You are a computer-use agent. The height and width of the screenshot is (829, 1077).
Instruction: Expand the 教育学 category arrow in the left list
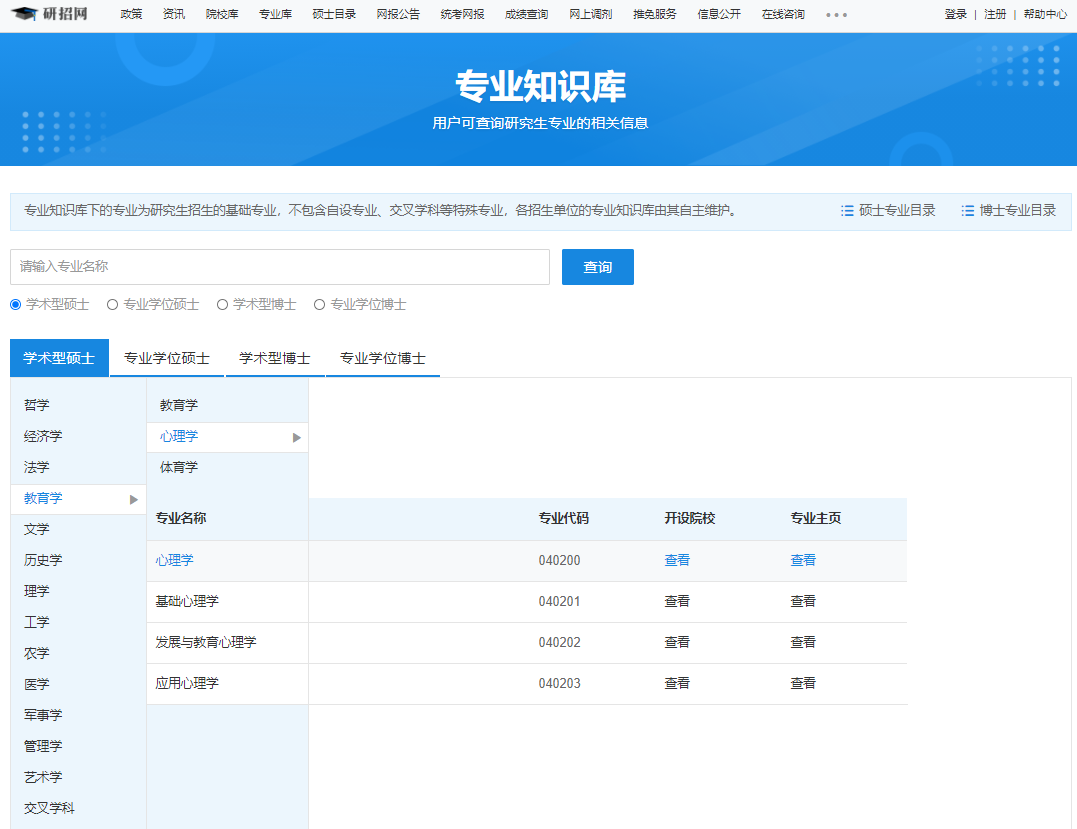[x=134, y=499]
